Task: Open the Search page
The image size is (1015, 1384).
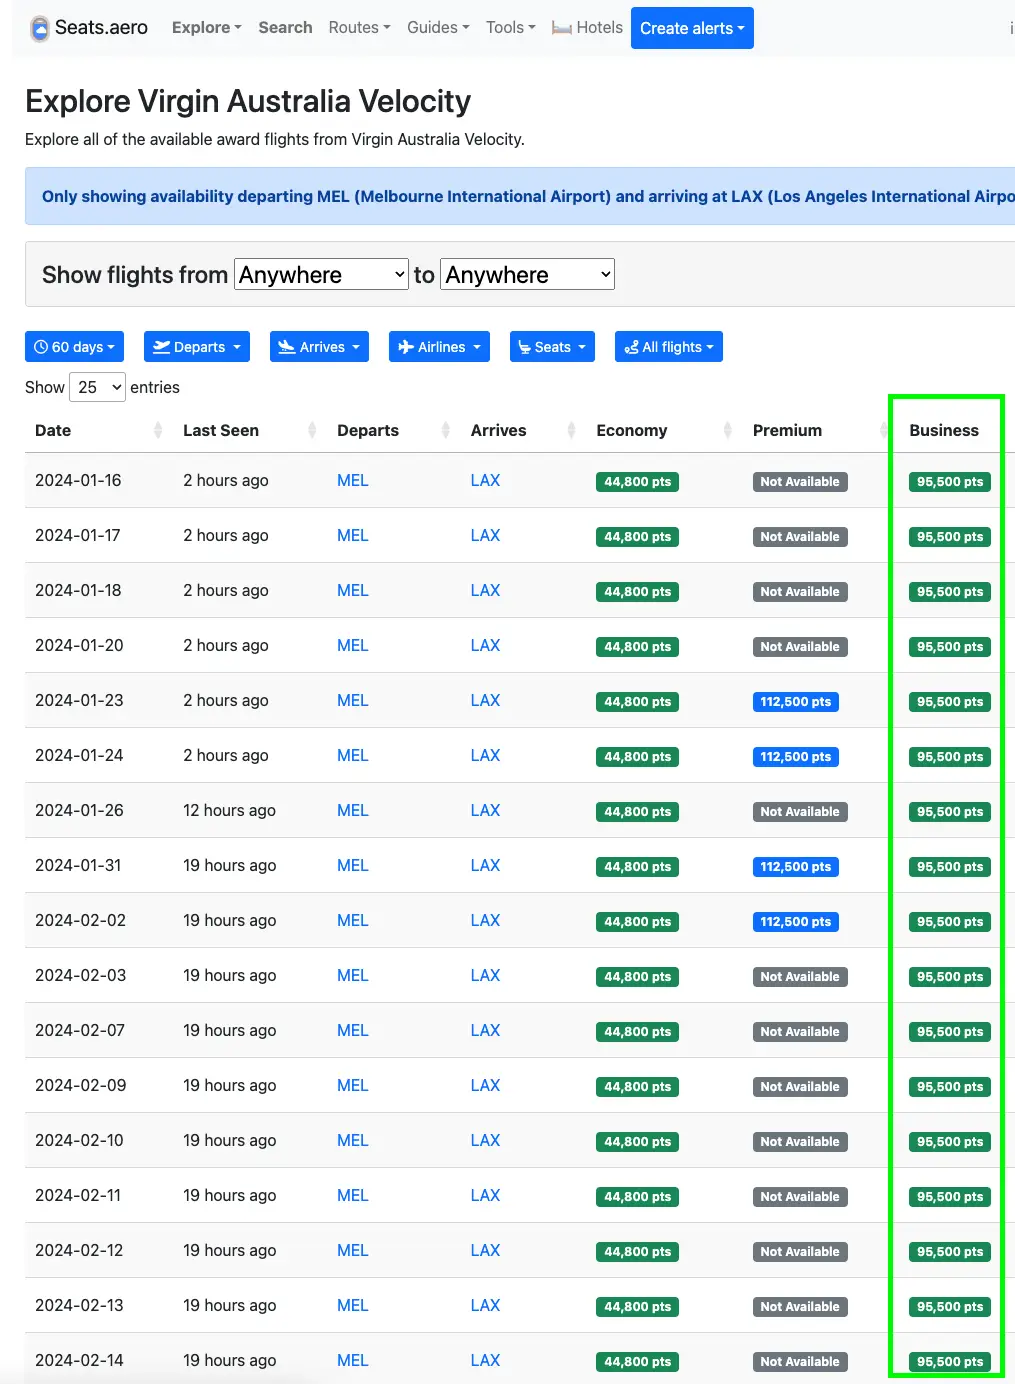Action: pos(285,28)
